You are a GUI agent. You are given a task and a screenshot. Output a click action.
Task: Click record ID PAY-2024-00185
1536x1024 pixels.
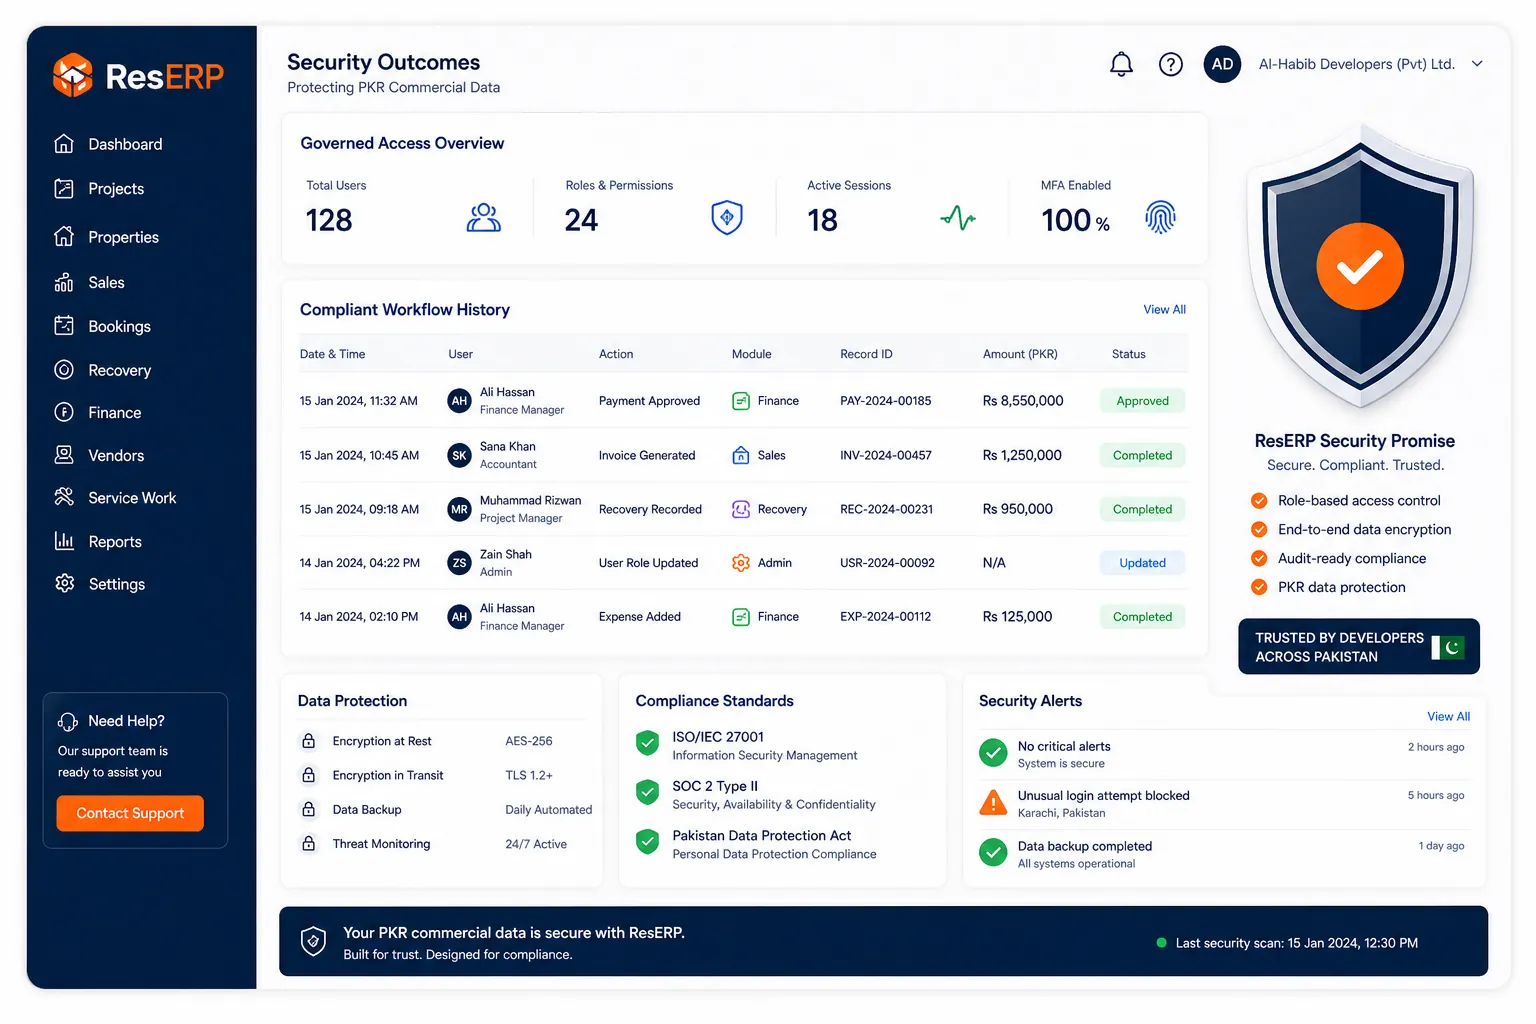point(886,401)
